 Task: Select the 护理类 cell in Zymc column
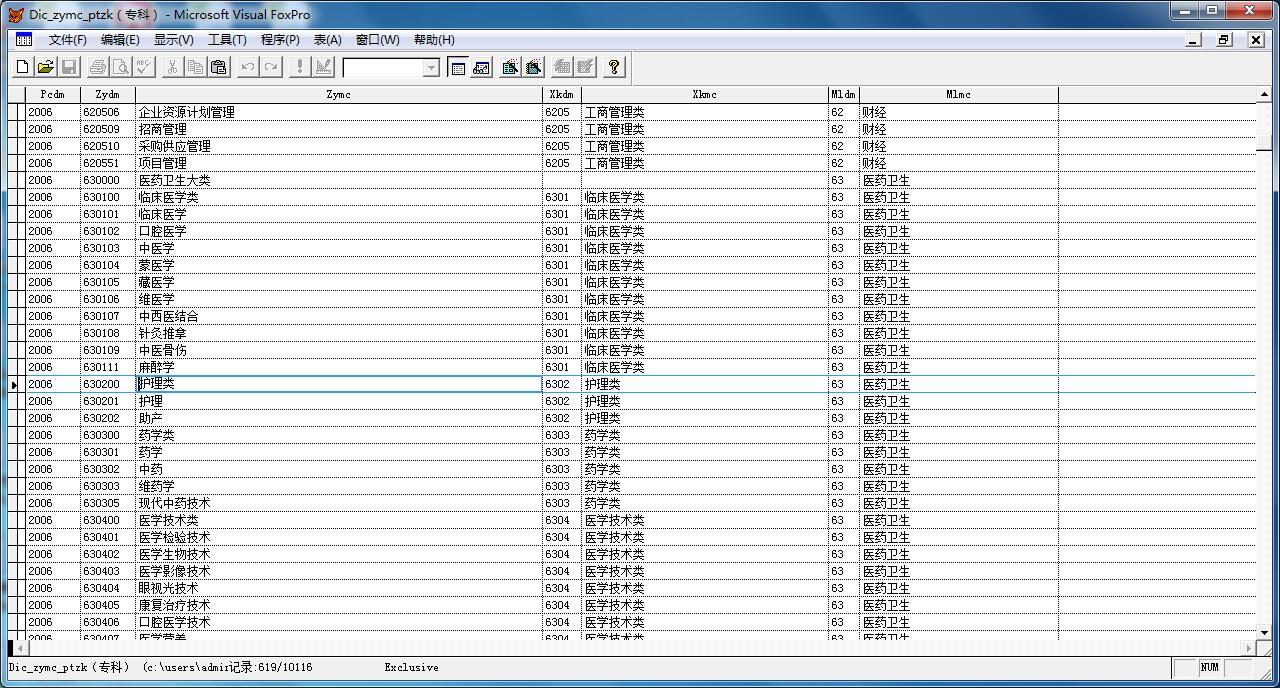pos(338,384)
